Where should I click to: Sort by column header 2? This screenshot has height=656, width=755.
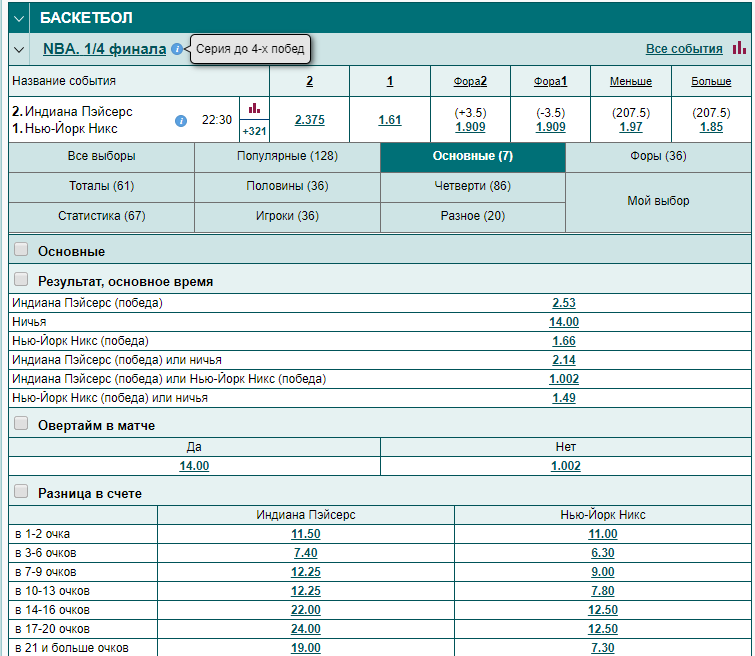pyautogui.click(x=310, y=81)
